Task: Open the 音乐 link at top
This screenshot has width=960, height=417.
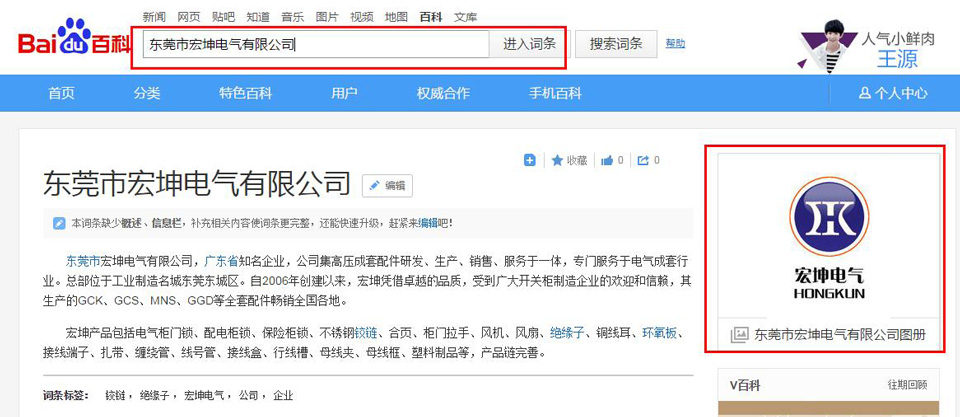Action: pyautogui.click(x=293, y=17)
